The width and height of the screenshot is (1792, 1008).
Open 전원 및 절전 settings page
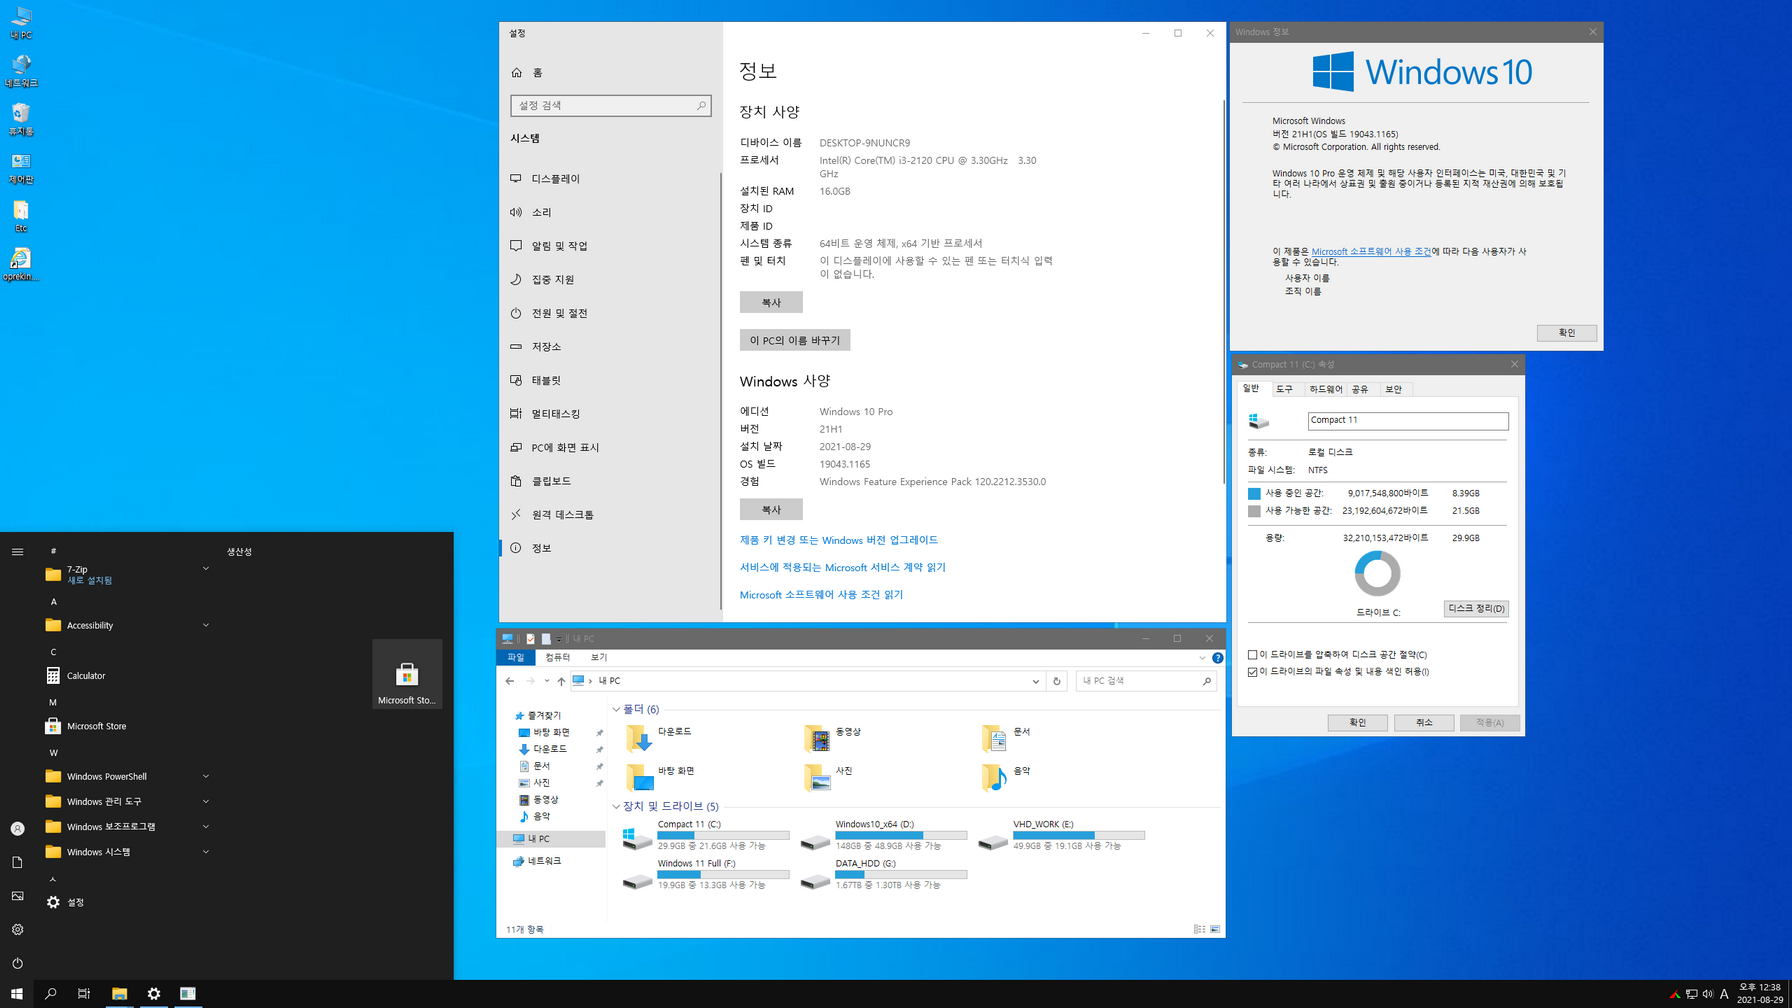610,313
